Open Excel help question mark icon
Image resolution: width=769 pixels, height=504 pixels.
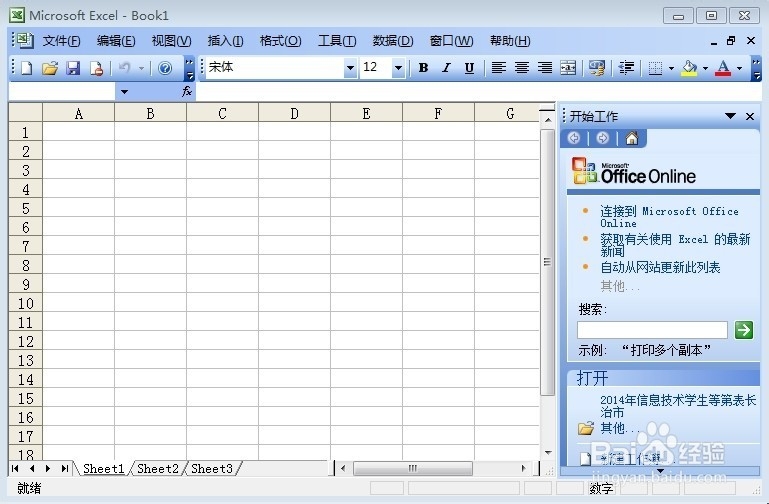click(x=165, y=68)
